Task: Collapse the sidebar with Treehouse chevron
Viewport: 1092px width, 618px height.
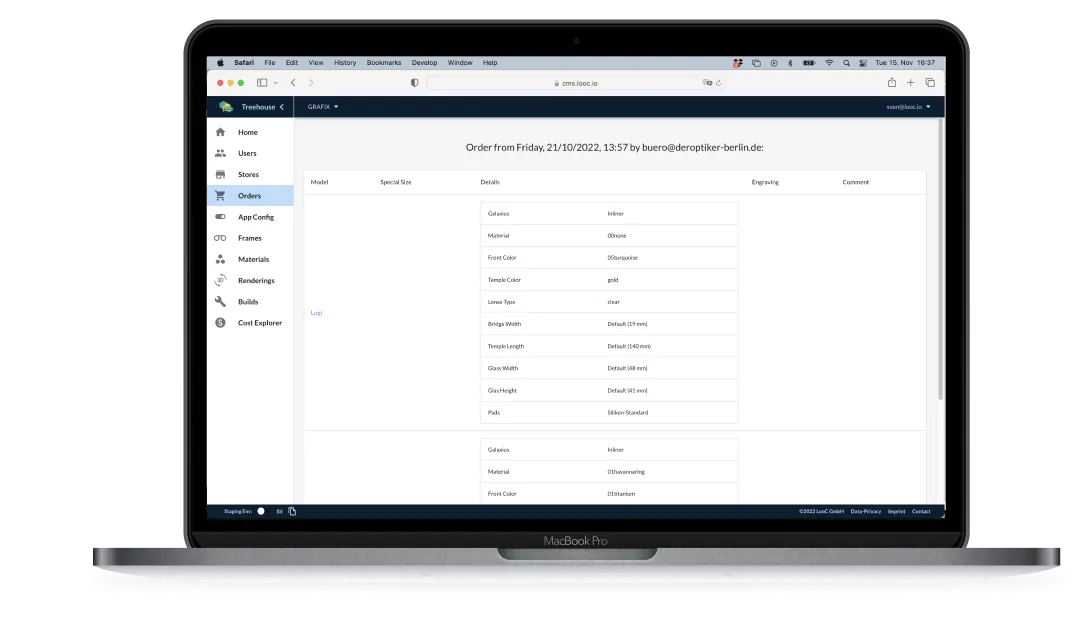Action: 282,107
